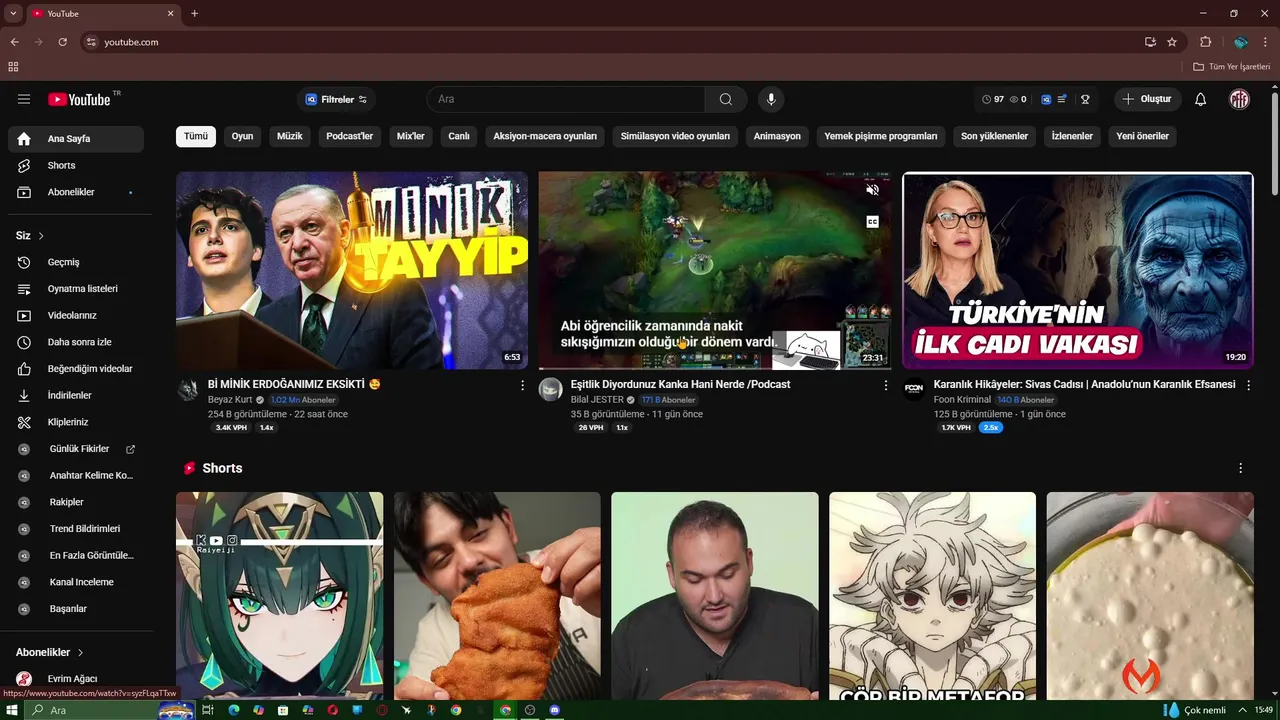Select the Yeni öneriler chip
1280x720 pixels.
point(1143,136)
